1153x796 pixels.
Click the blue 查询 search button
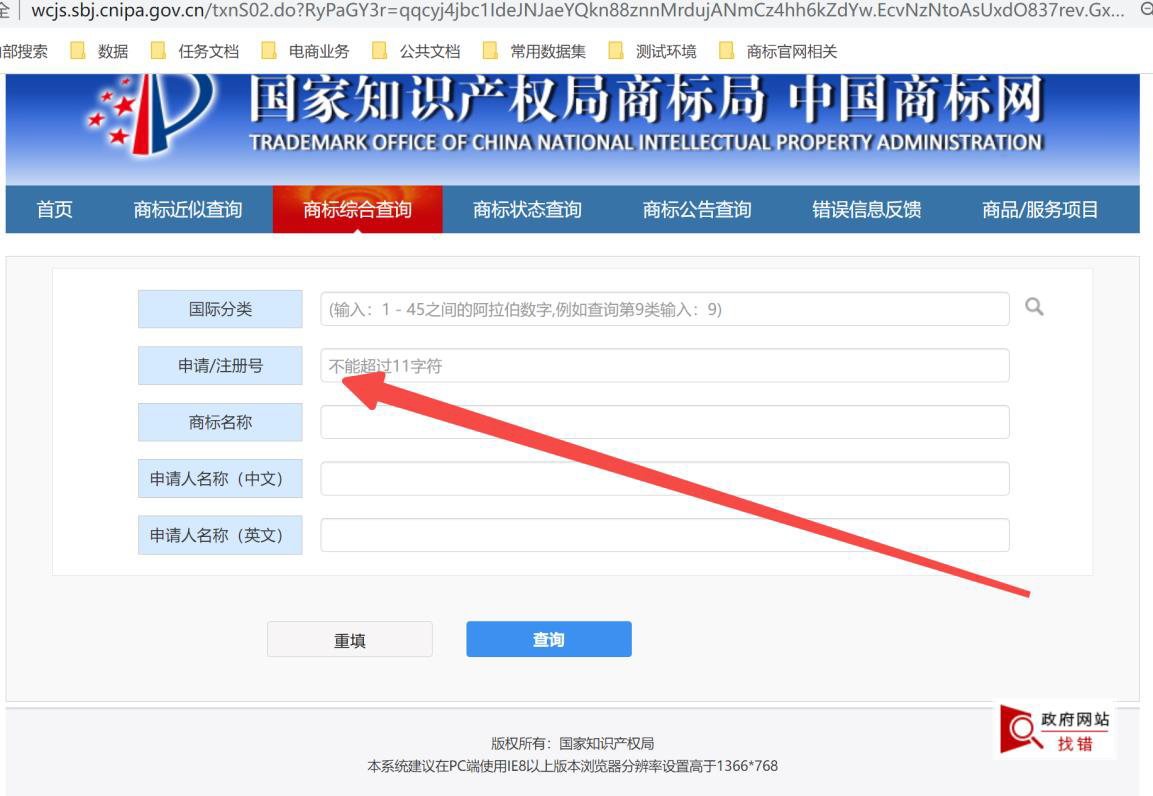coord(549,639)
